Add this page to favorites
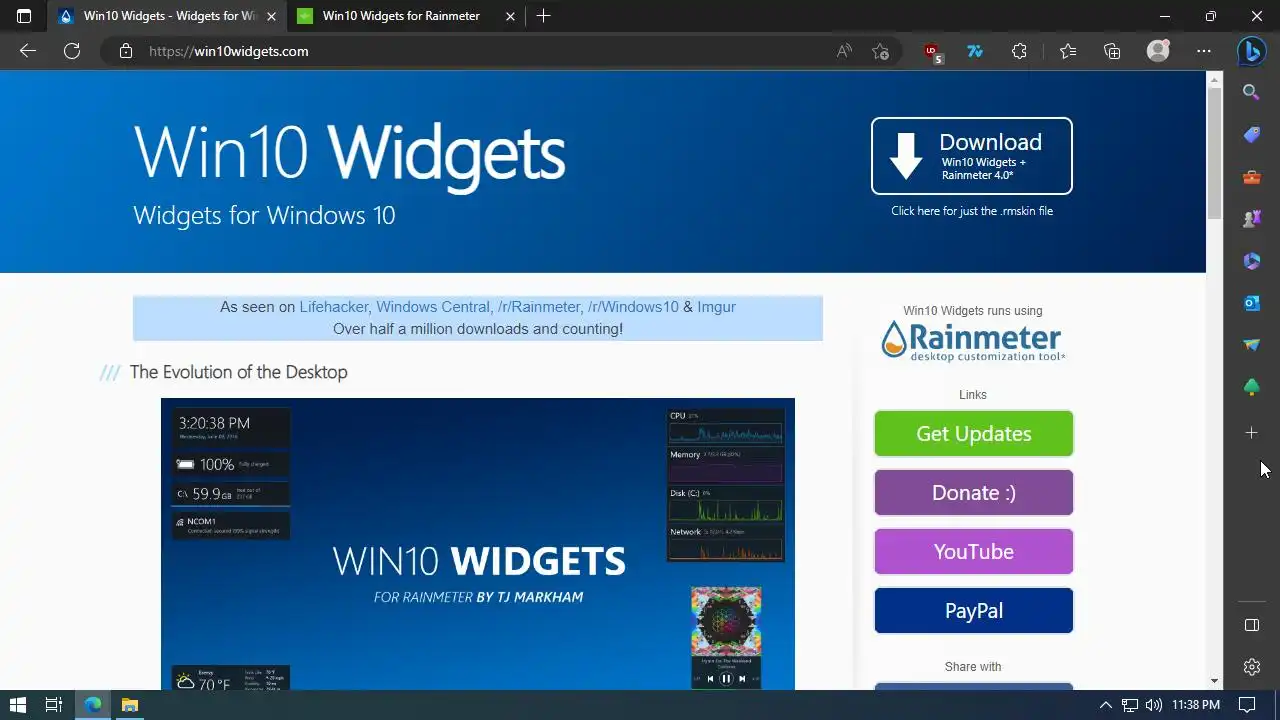Viewport: 1280px width, 720px height. 880,51
